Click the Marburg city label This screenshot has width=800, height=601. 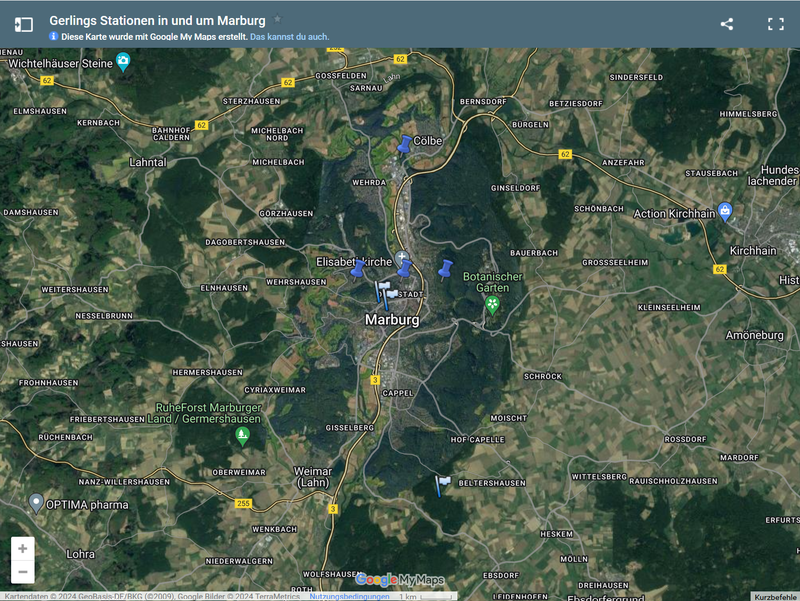tap(392, 320)
